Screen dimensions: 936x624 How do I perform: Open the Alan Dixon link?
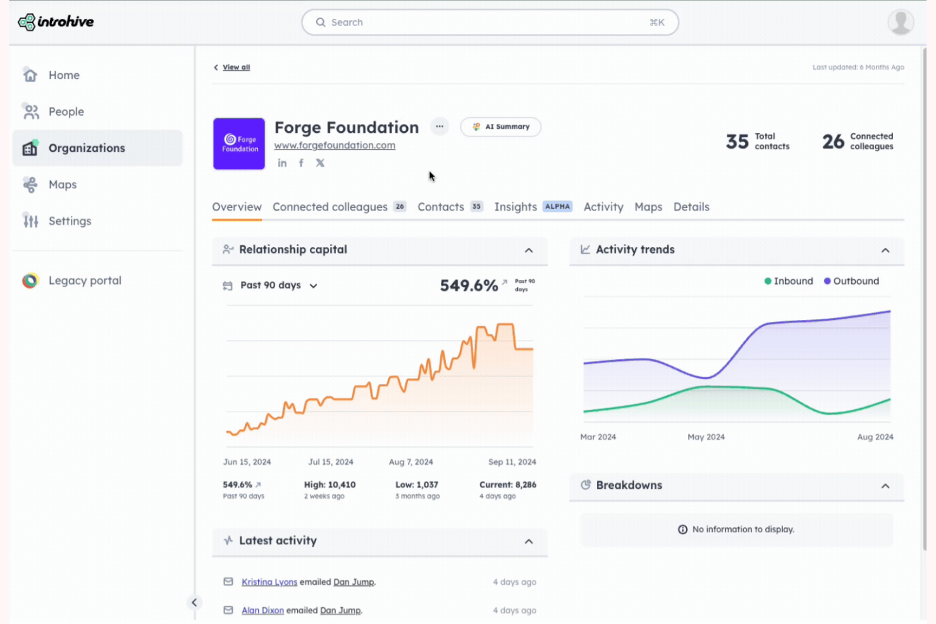[263, 610]
